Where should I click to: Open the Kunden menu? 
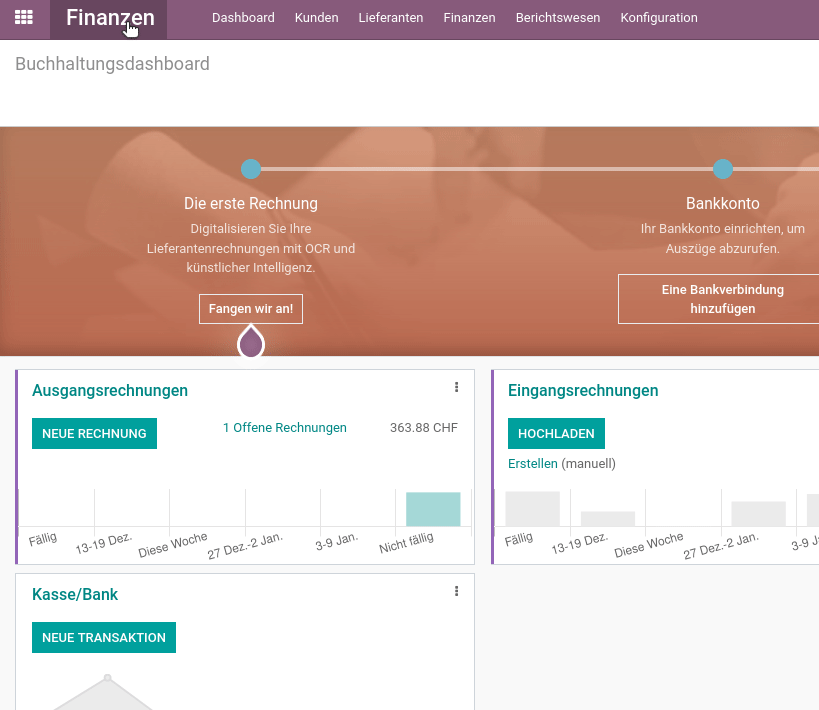point(316,18)
